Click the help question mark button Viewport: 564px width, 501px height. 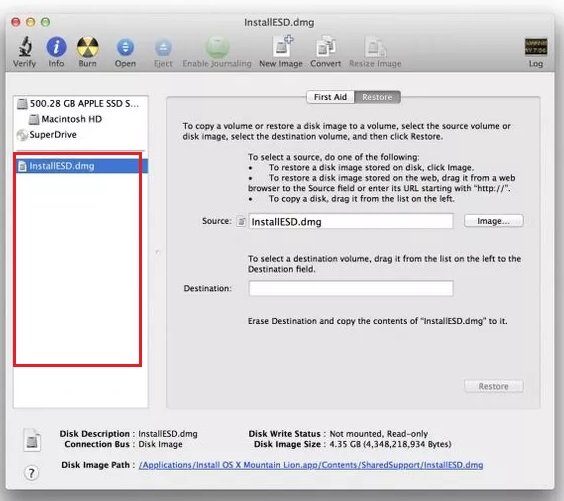(x=31, y=473)
